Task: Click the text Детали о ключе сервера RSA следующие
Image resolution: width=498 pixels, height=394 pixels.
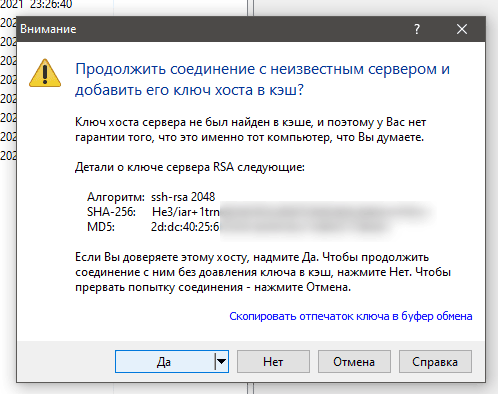Action: click(x=190, y=167)
